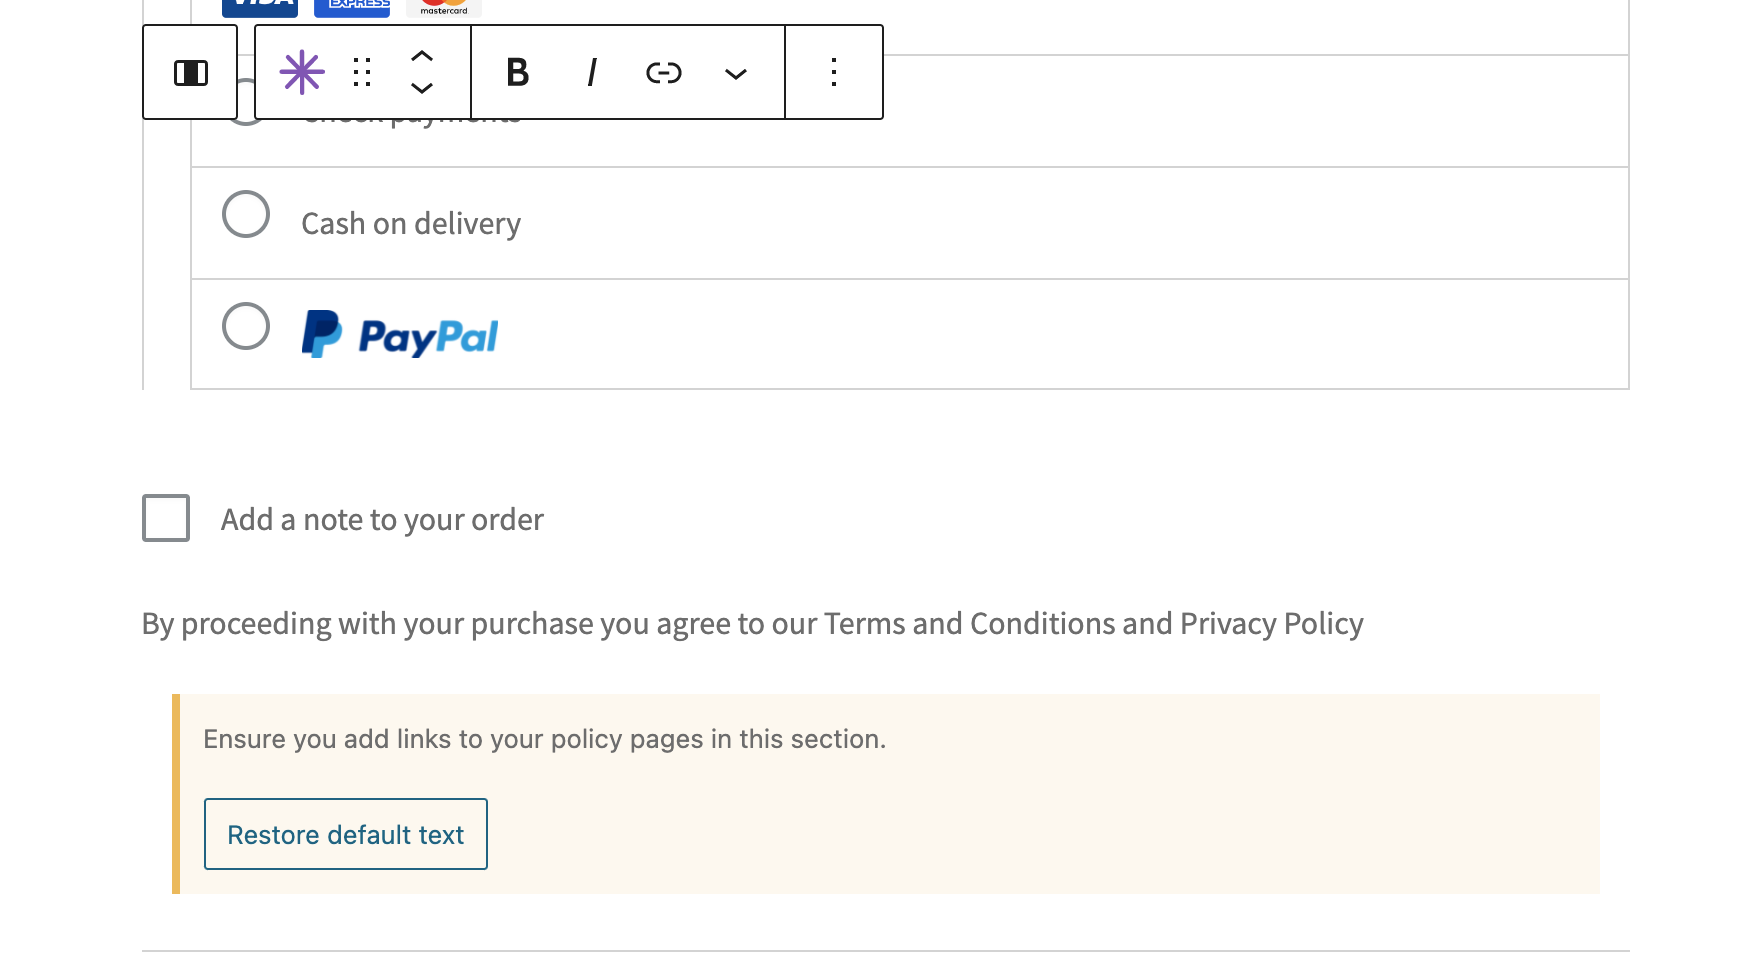Image resolution: width=1760 pixels, height=976 pixels.
Task: Open the block options menu (three dots)
Action: coord(833,72)
